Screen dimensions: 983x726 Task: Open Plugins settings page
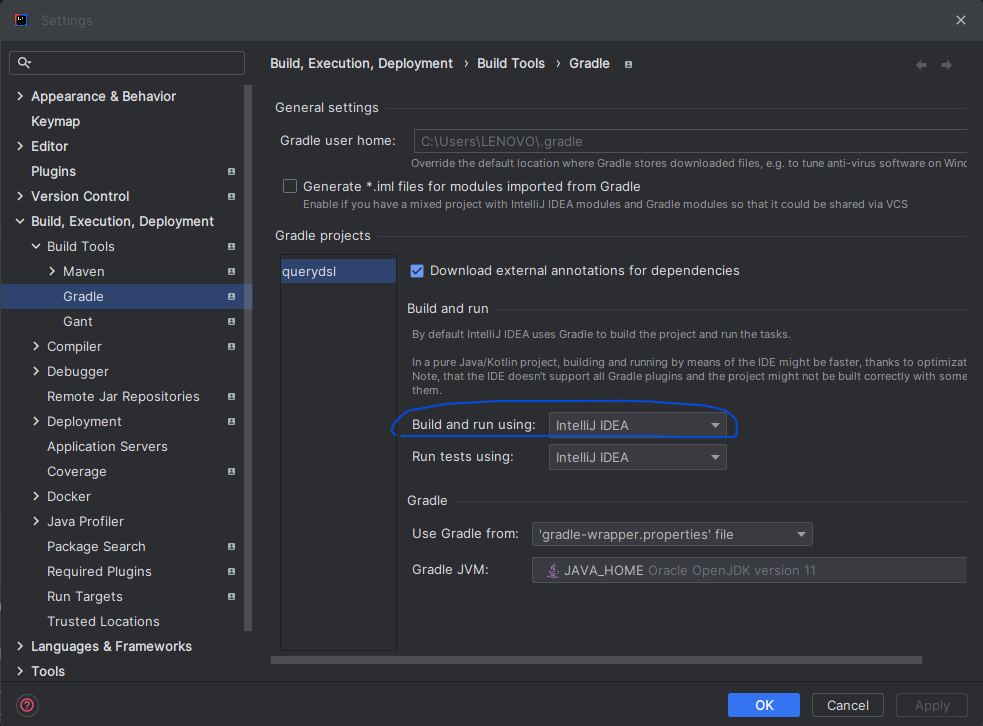pos(53,171)
